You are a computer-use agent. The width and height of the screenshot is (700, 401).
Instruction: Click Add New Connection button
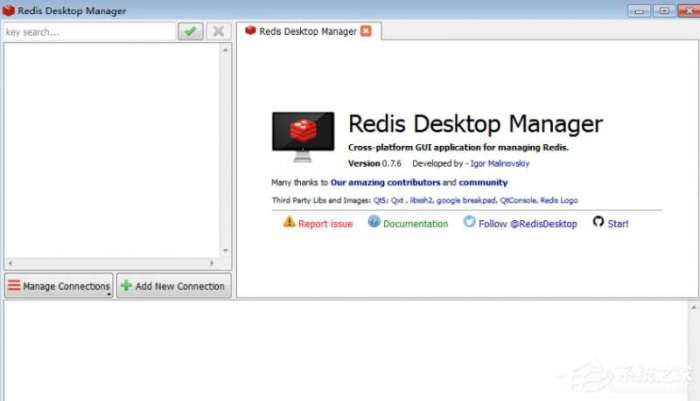point(174,286)
